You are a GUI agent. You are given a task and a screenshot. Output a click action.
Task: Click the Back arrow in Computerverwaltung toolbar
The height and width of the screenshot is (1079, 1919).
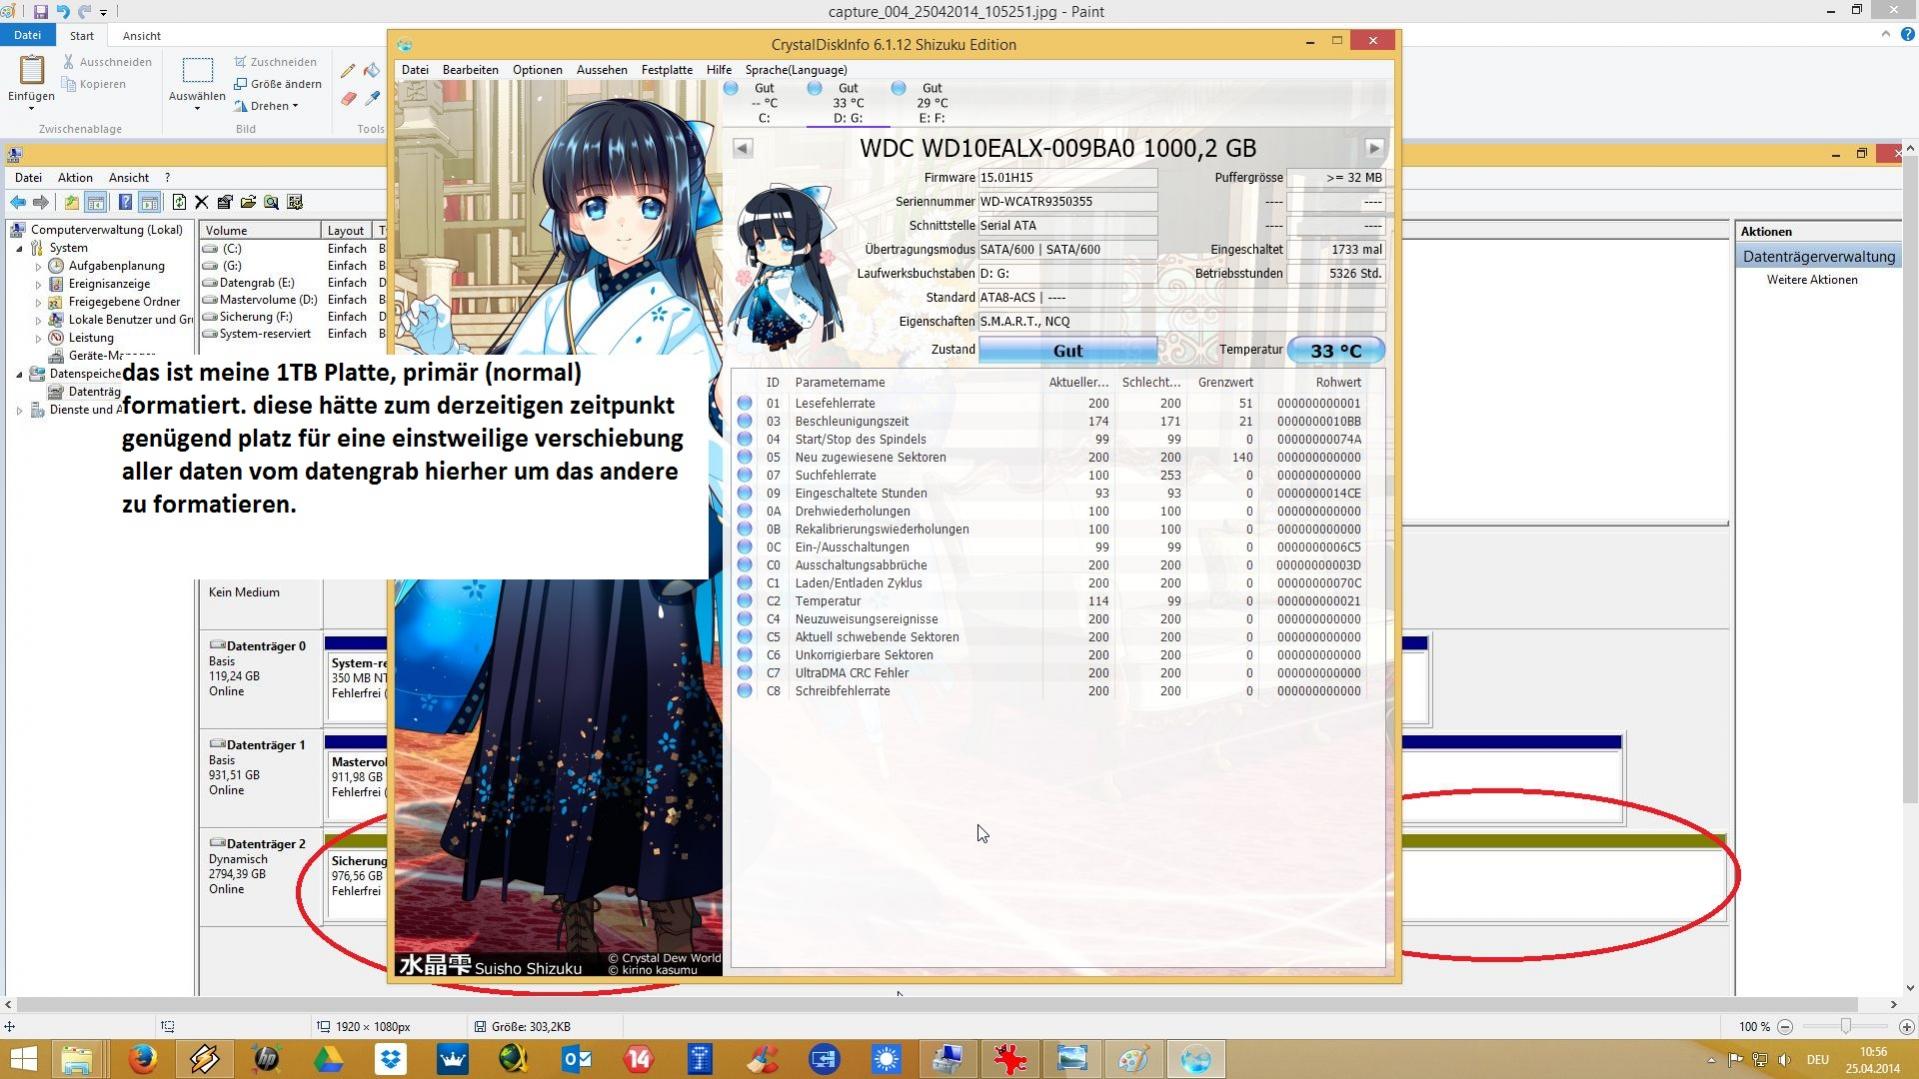pos(18,203)
